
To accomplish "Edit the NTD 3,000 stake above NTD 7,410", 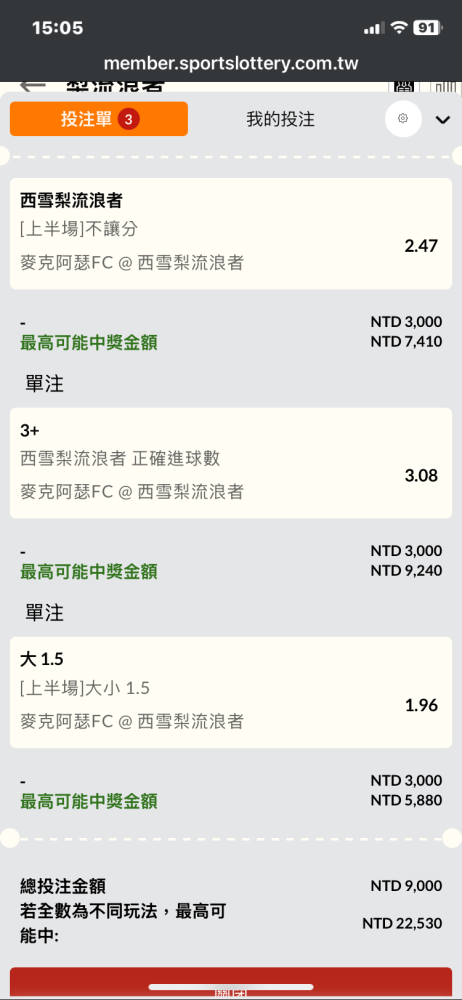I will [x=406, y=321].
